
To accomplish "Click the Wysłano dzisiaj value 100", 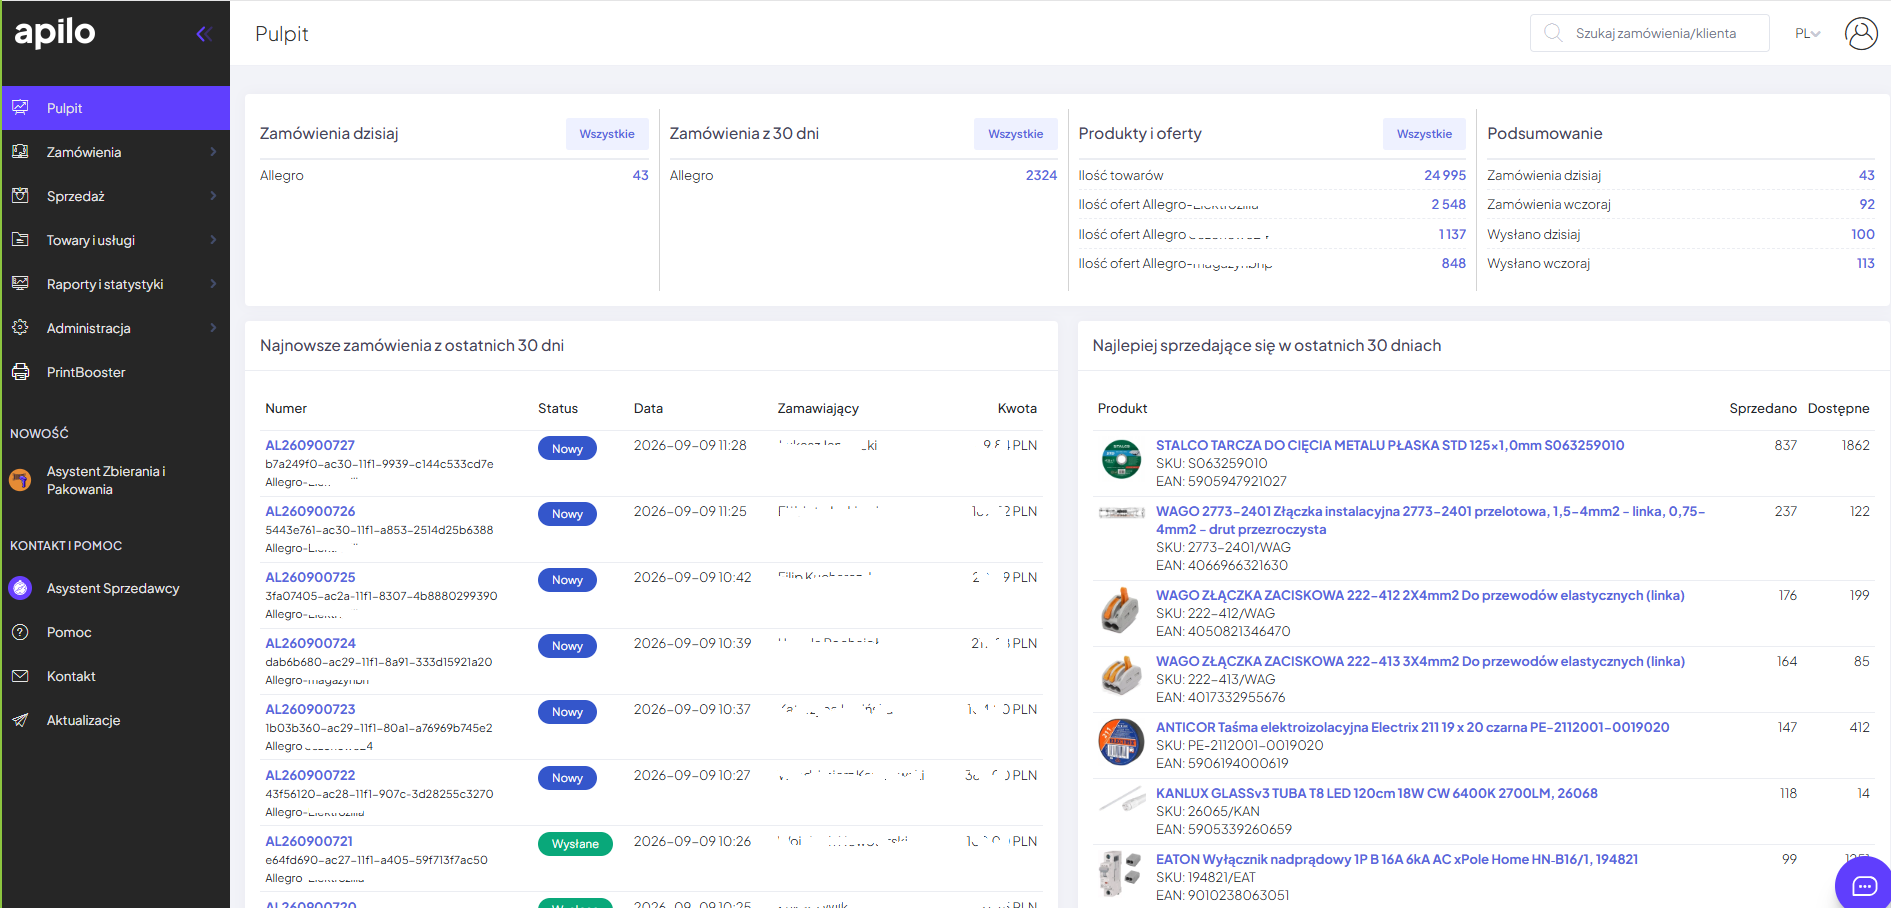I will coord(1863,234).
